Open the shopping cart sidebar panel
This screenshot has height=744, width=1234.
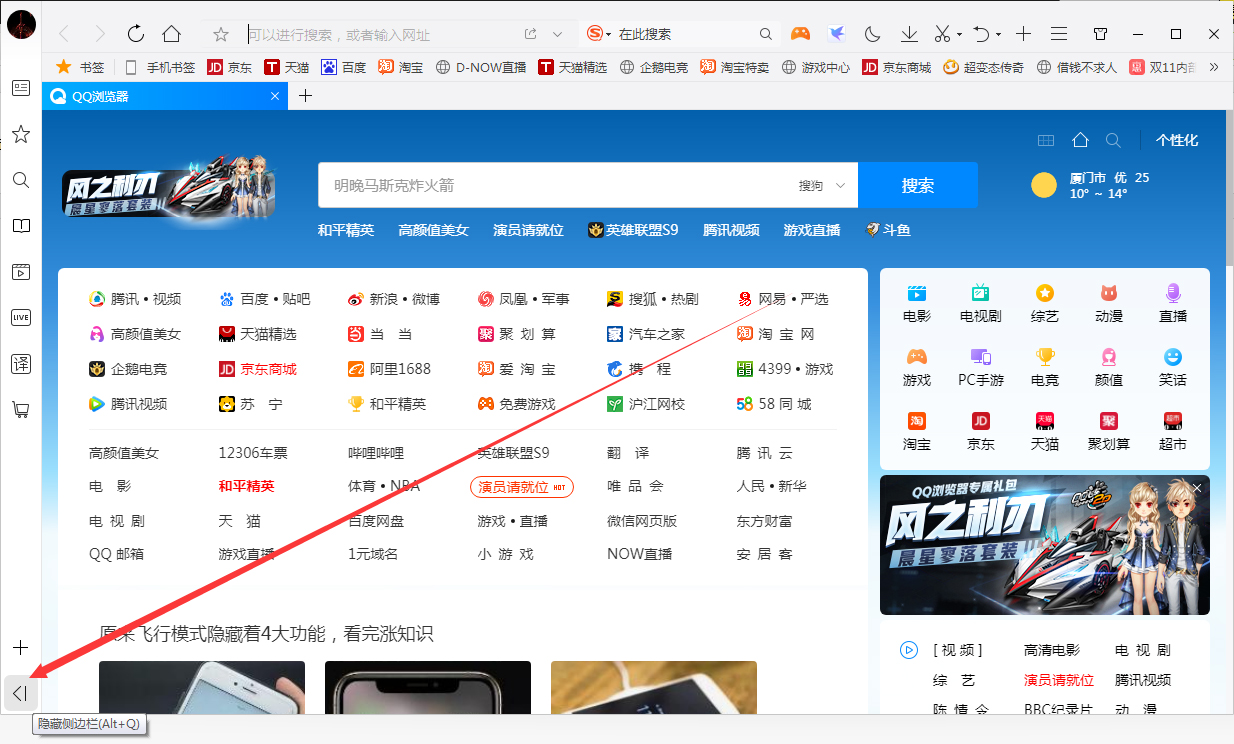(x=20, y=410)
